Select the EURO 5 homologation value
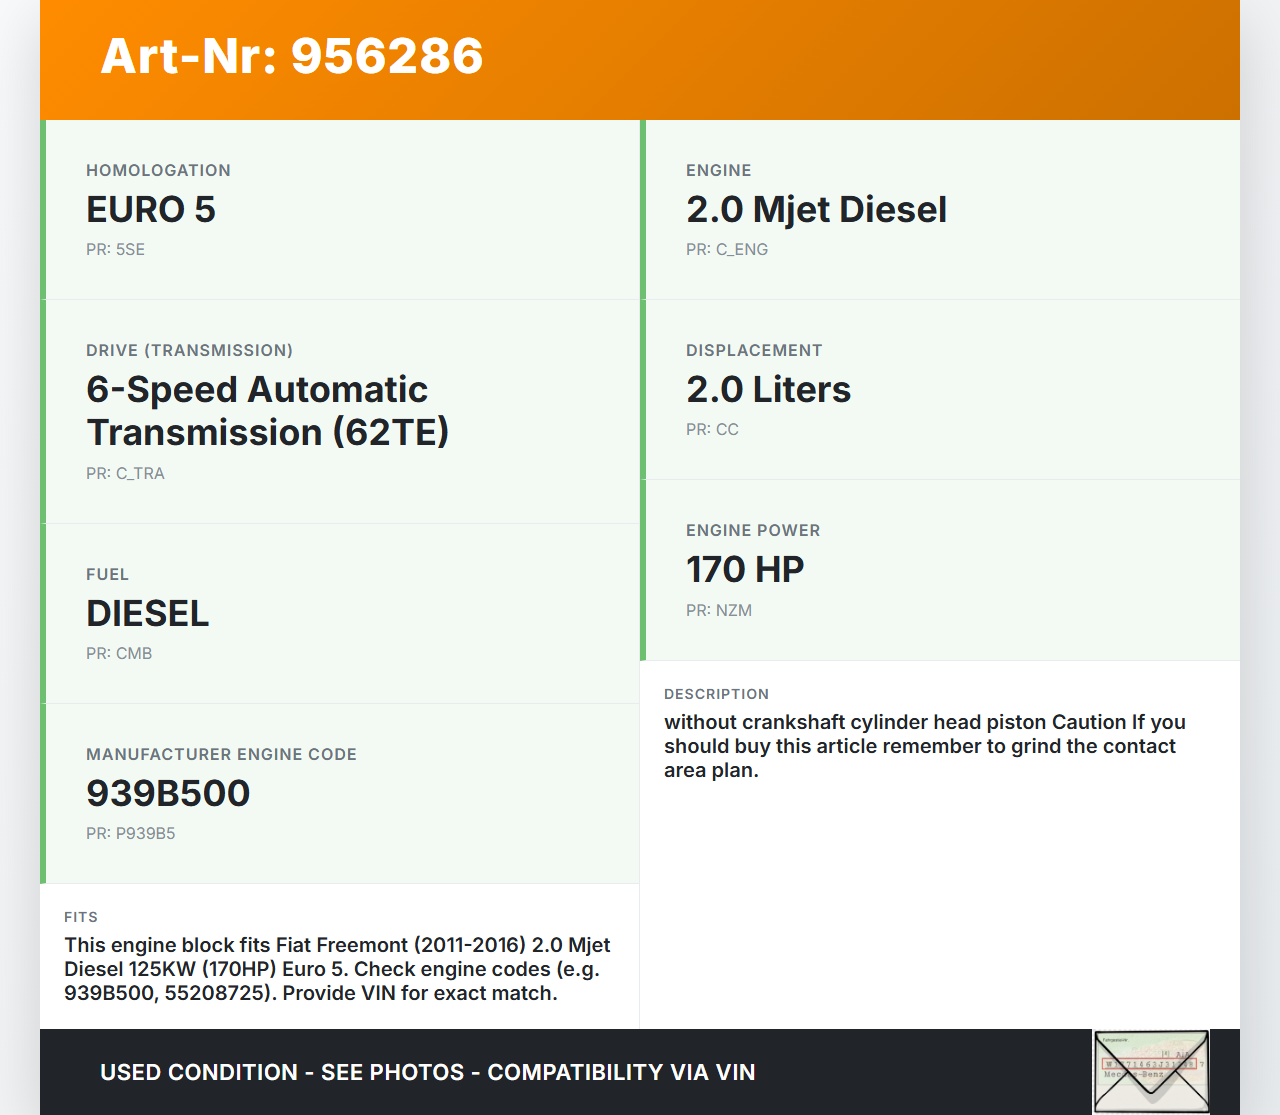1280x1115 pixels. point(151,210)
